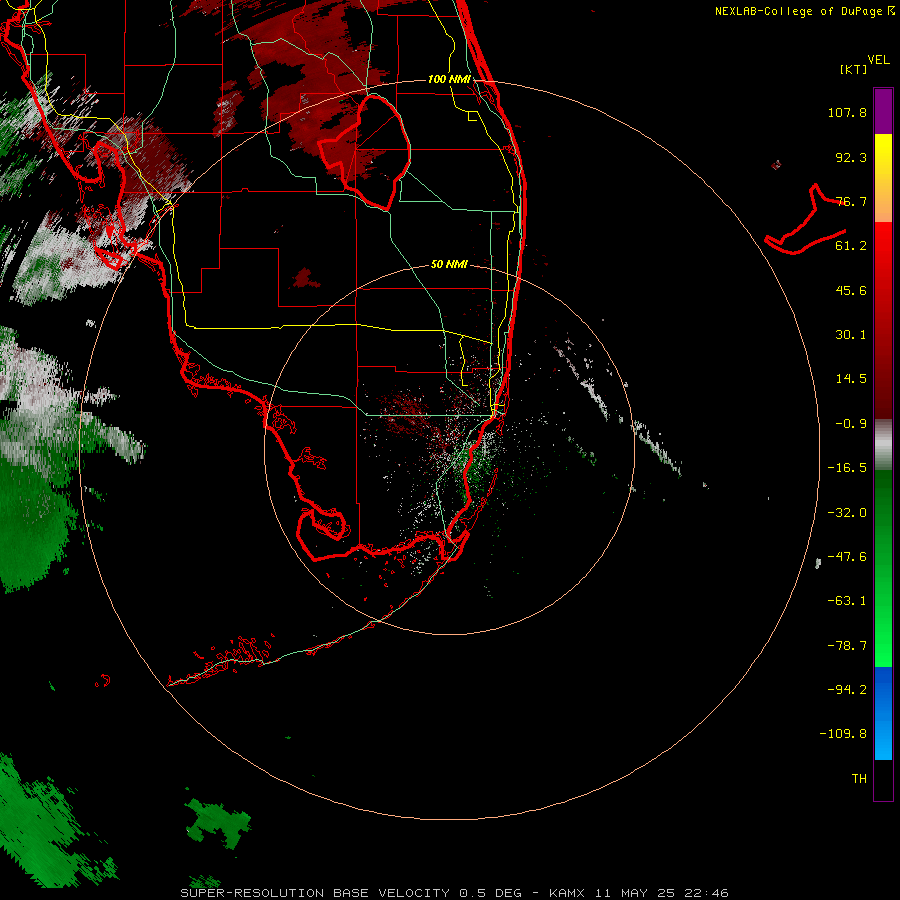The width and height of the screenshot is (900, 900).
Task: Click the Lake Okeechobee outline on map
Action: [365, 152]
